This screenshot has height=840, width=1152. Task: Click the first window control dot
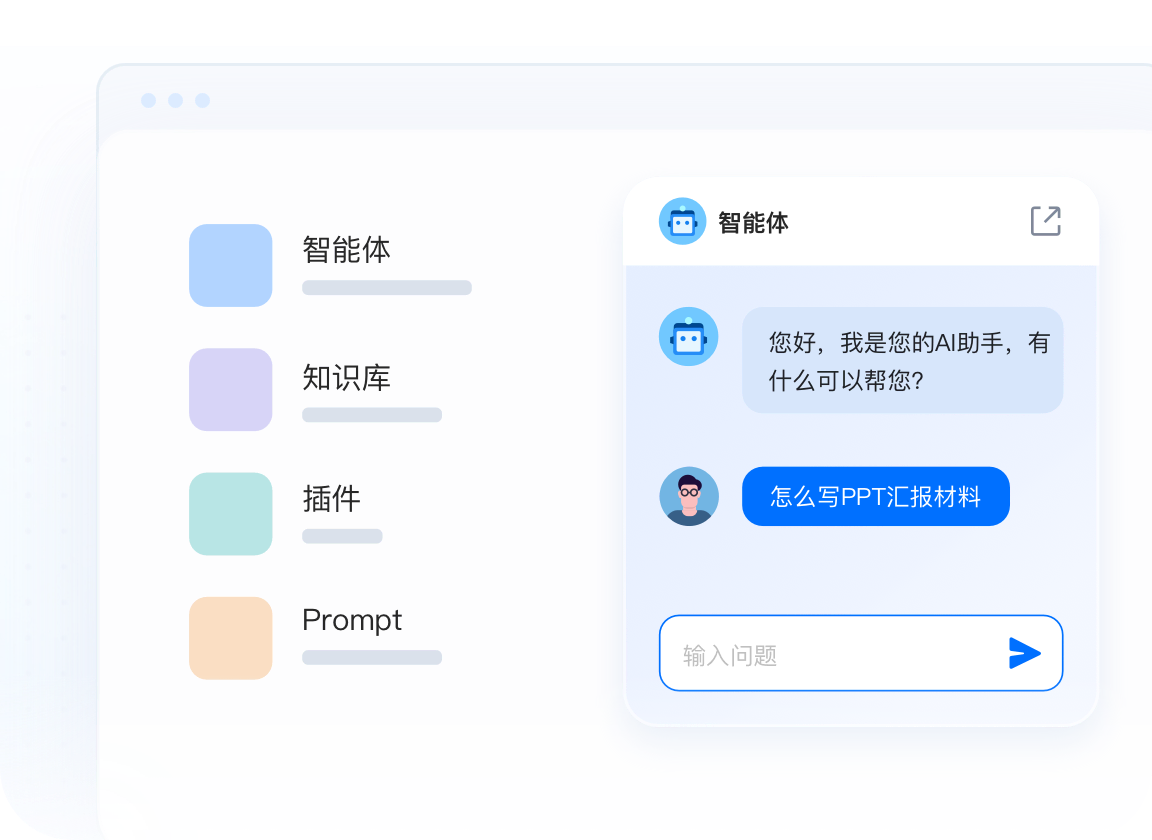[x=148, y=101]
